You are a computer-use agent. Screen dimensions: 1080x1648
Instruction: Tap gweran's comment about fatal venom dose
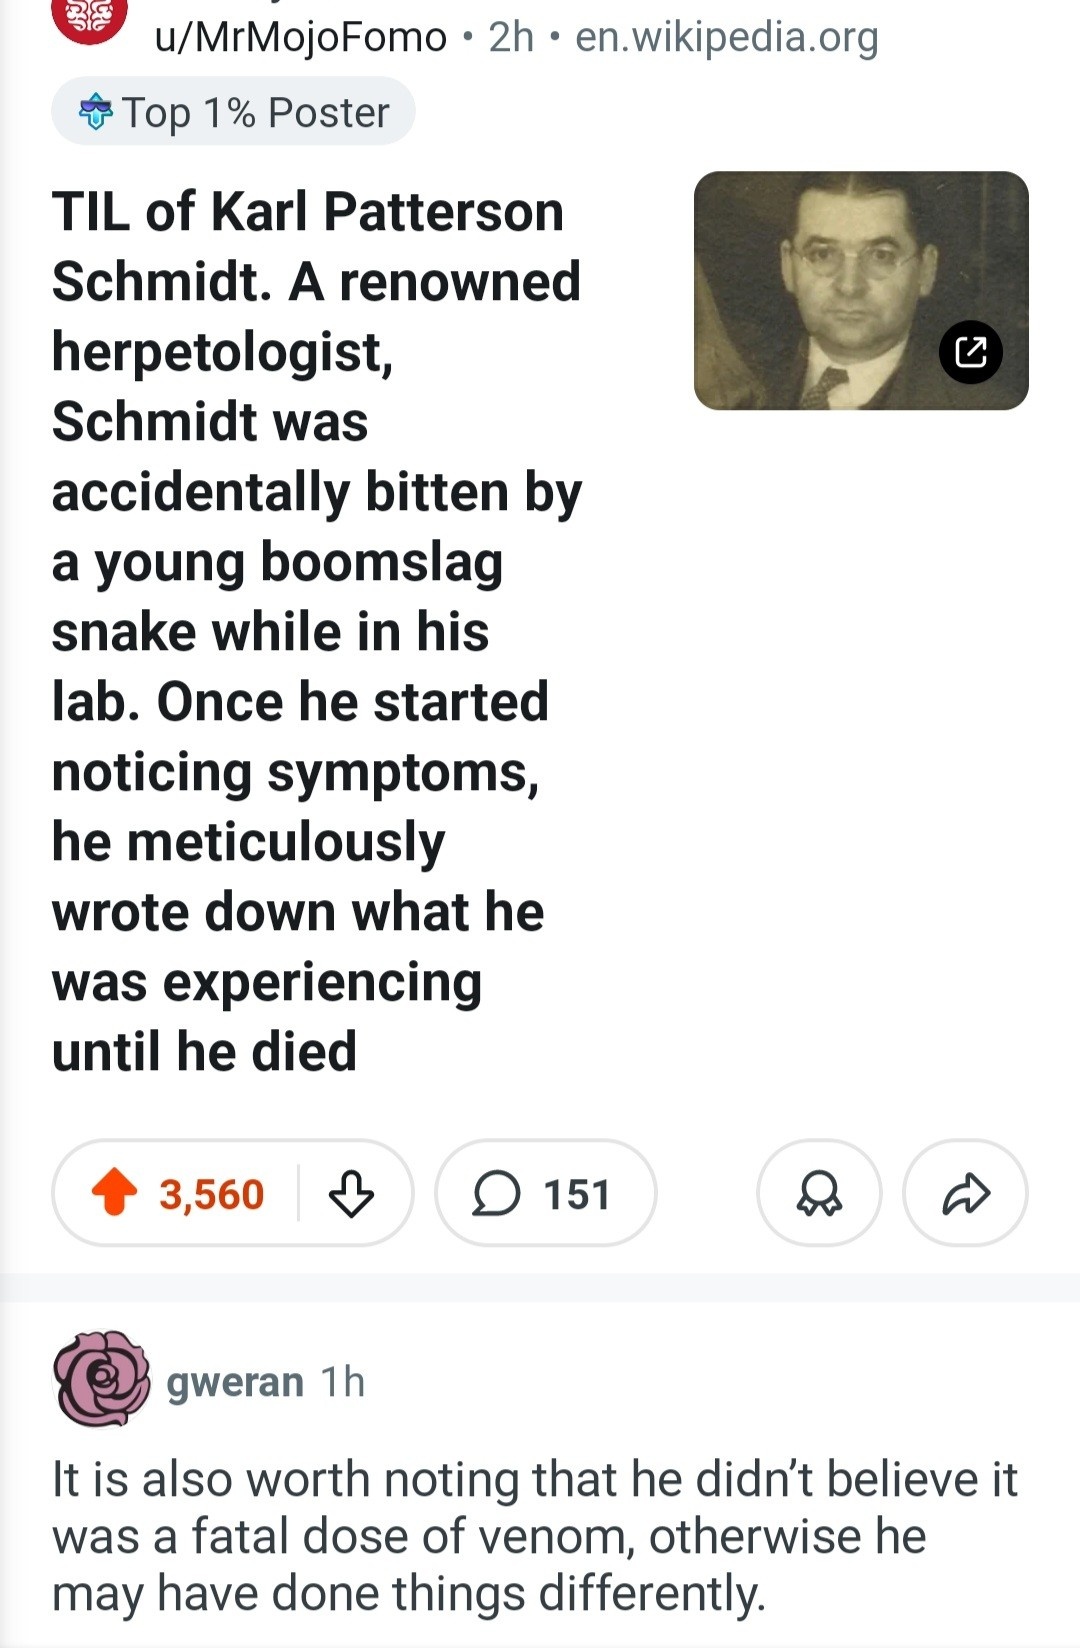click(x=535, y=1536)
